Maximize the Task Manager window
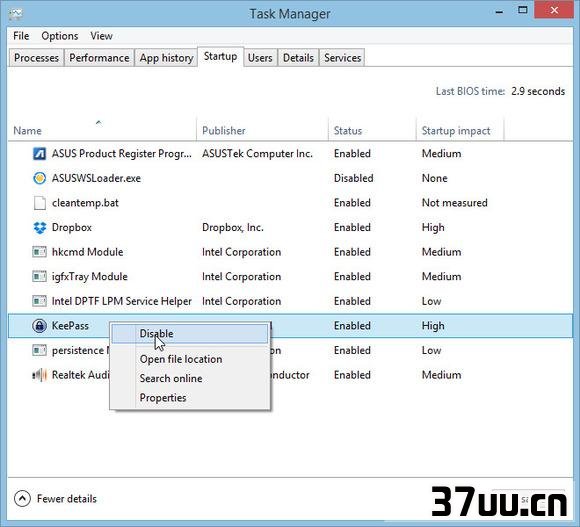 coord(523,10)
